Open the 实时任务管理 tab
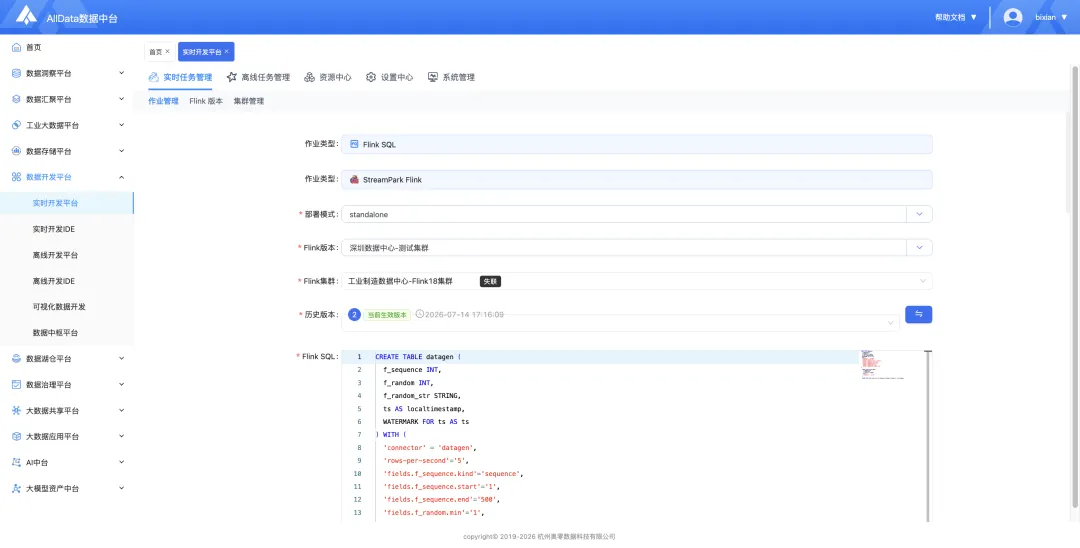 pyautogui.click(x=180, y=77)
